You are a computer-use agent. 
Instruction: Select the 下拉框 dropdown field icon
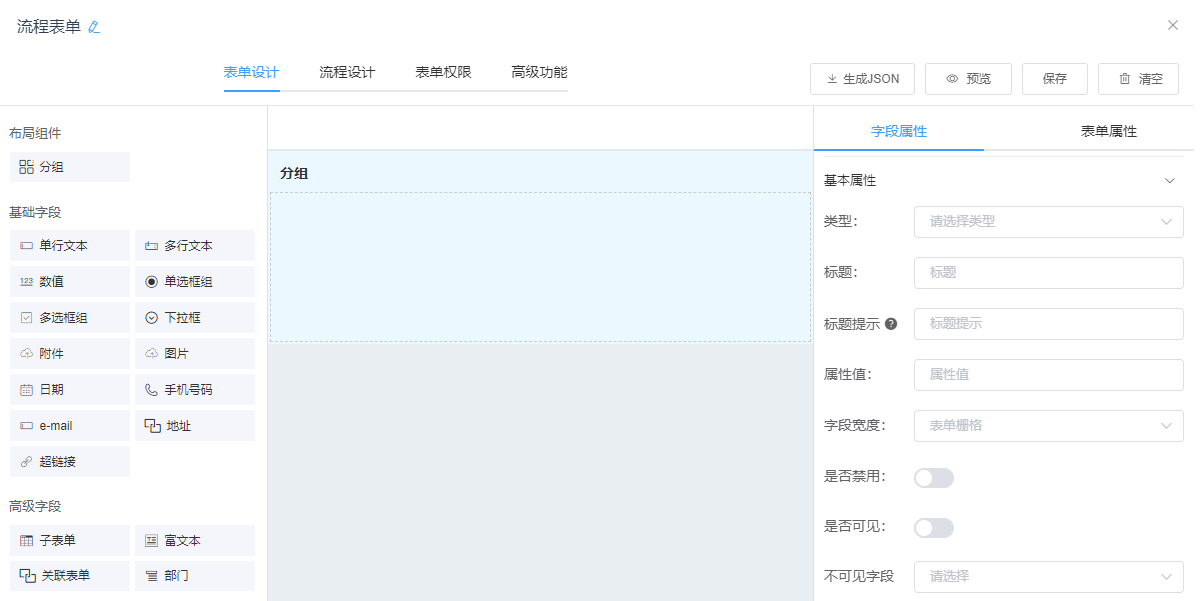click(x=152, y=318)
